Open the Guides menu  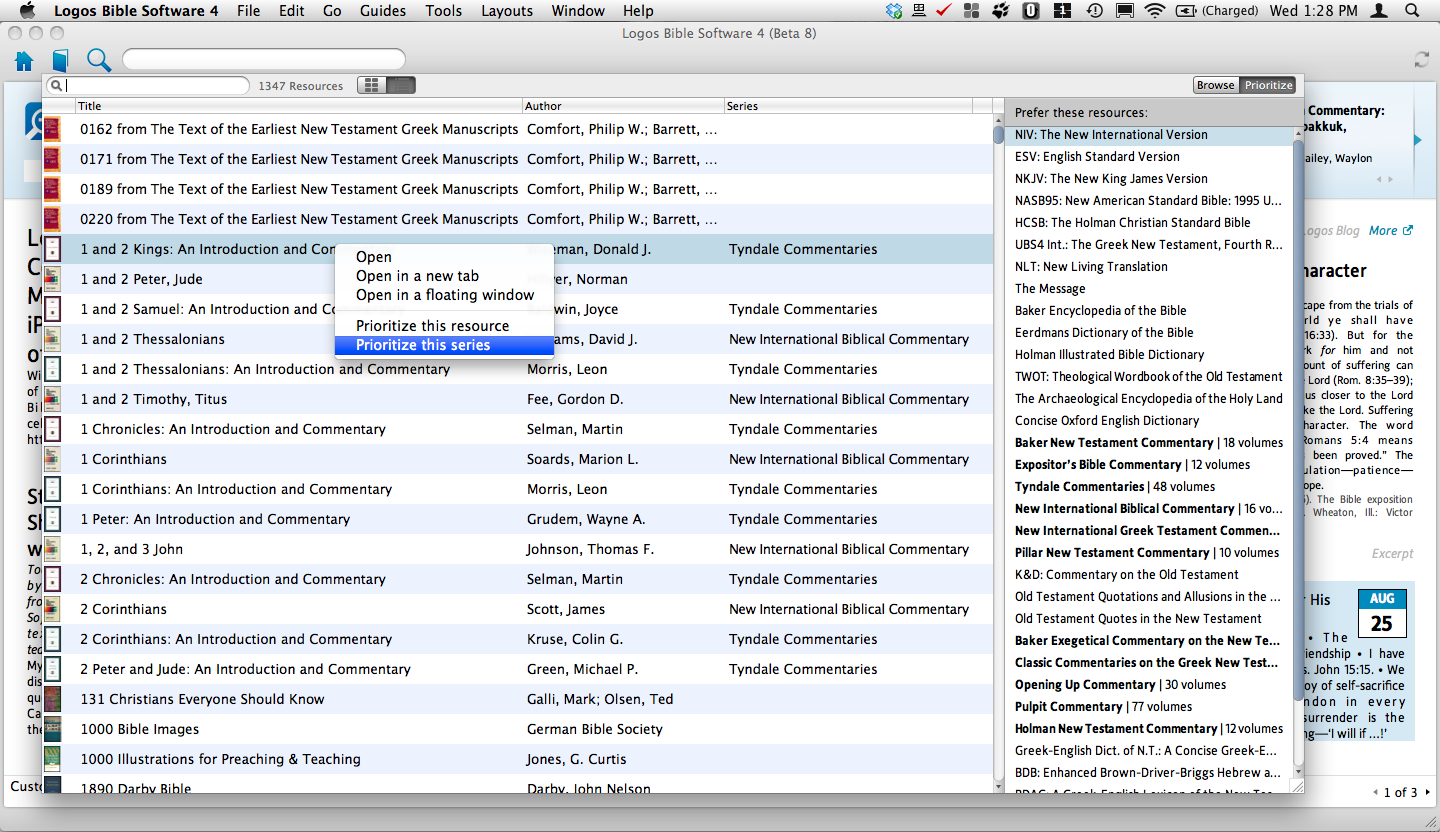pos(382,11)
